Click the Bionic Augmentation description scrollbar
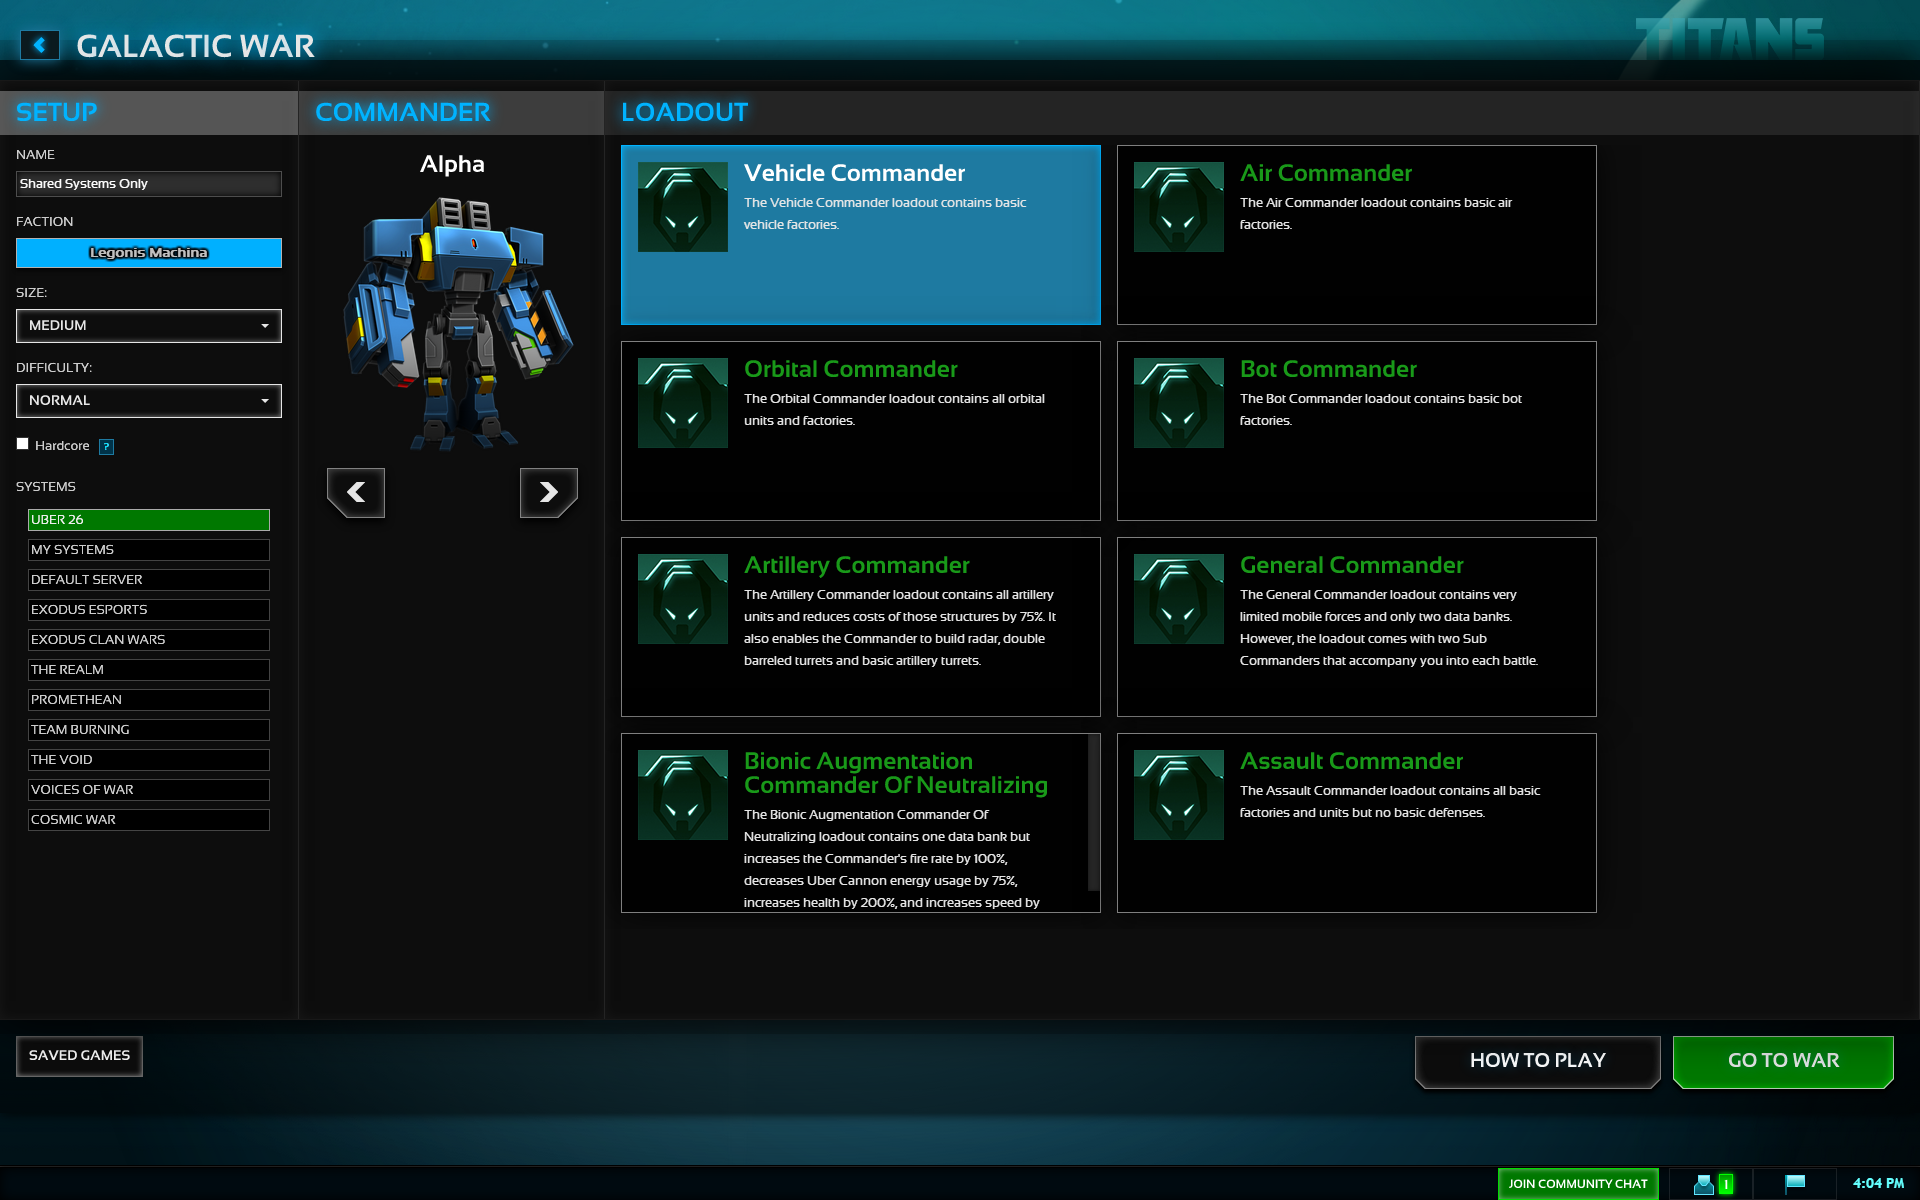1920x1200 pixels. pos(1093,812)
